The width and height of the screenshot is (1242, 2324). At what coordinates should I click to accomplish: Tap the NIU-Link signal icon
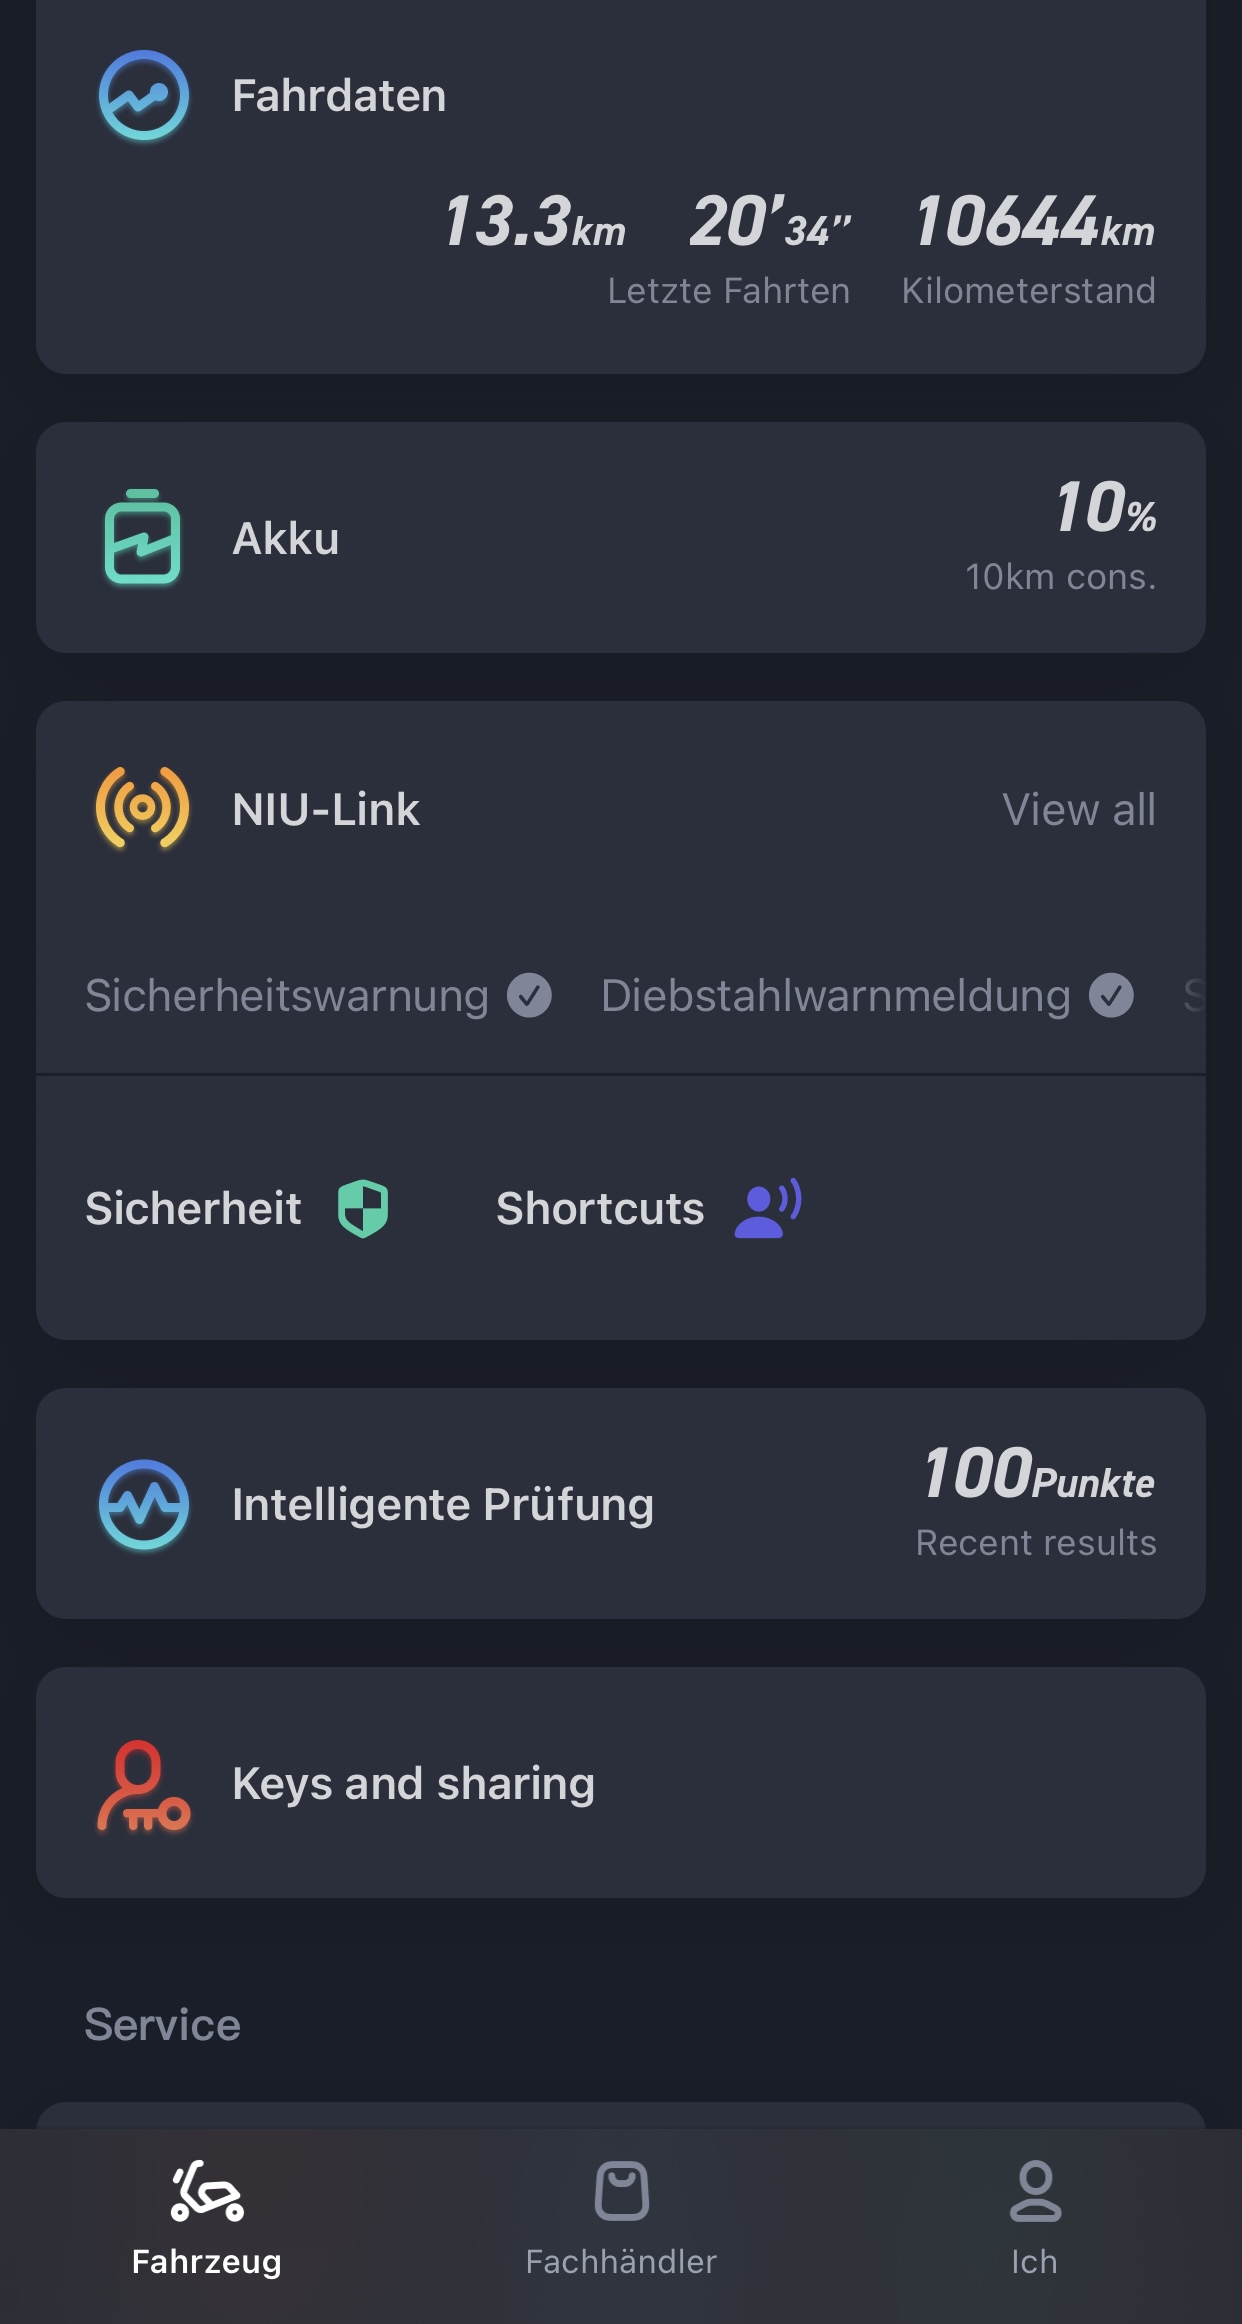pyautogui.click(x=143, y=808)
